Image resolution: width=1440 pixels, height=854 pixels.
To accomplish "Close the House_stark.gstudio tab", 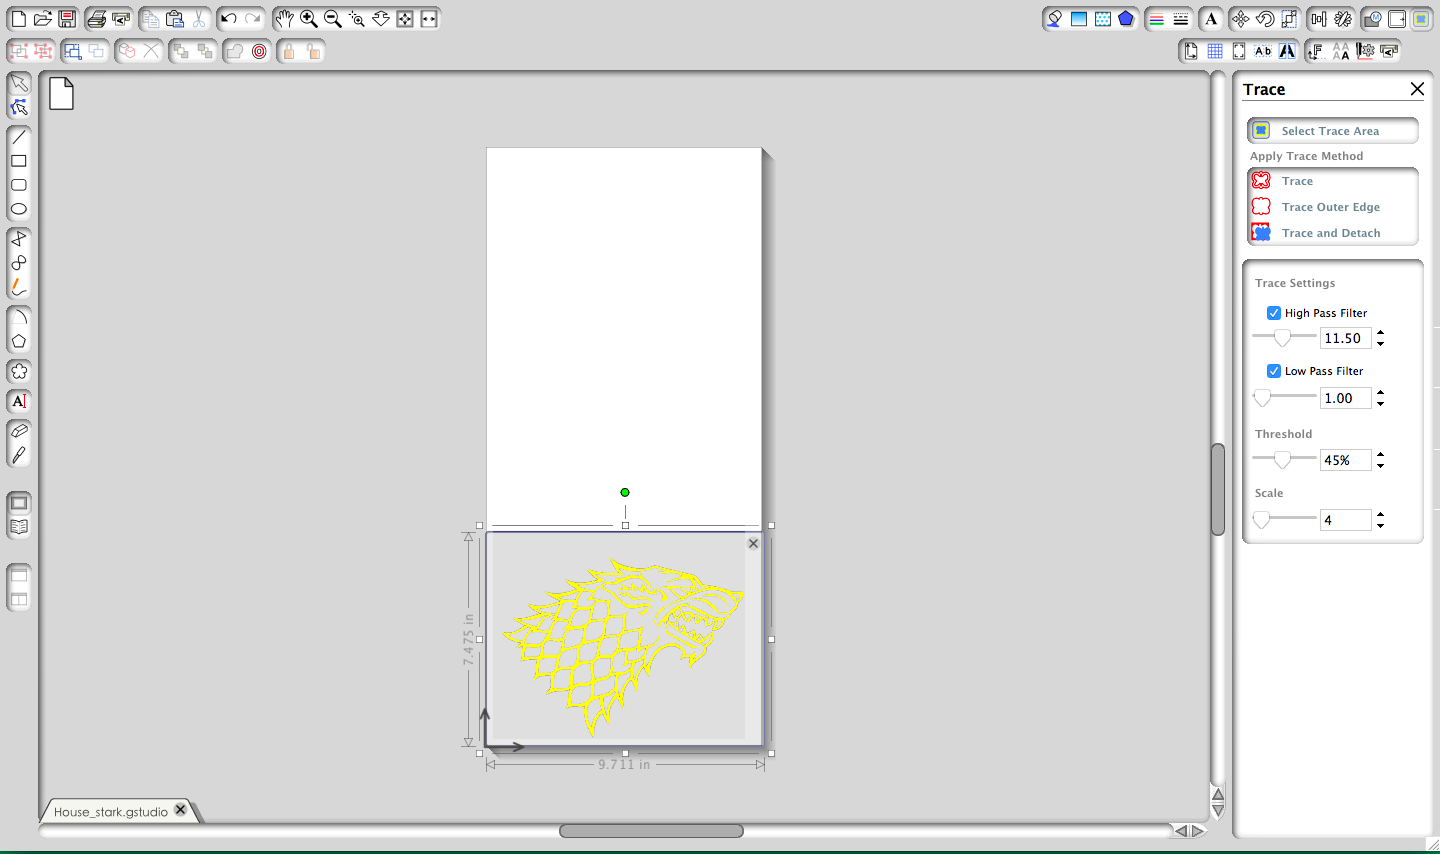I will pos(181,810).
